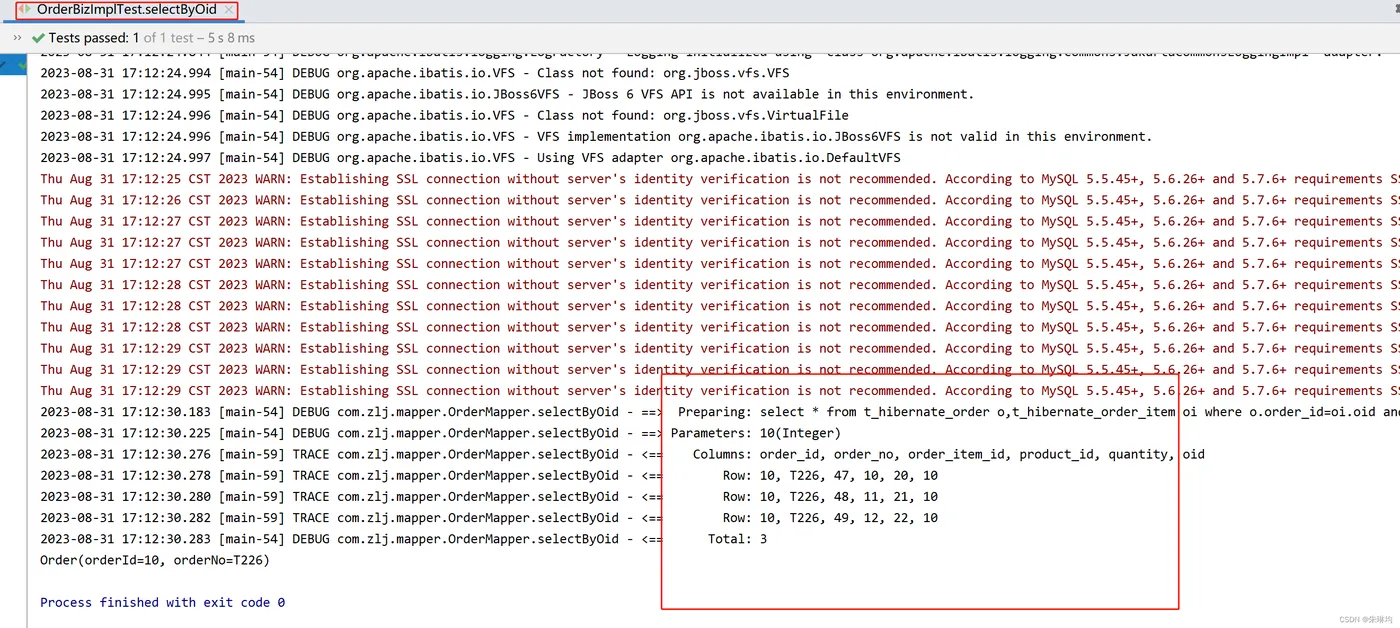Click 'Process finished with exit code 0'
This screenshot has height=628, width=1400.
click(x=163, y=602)
